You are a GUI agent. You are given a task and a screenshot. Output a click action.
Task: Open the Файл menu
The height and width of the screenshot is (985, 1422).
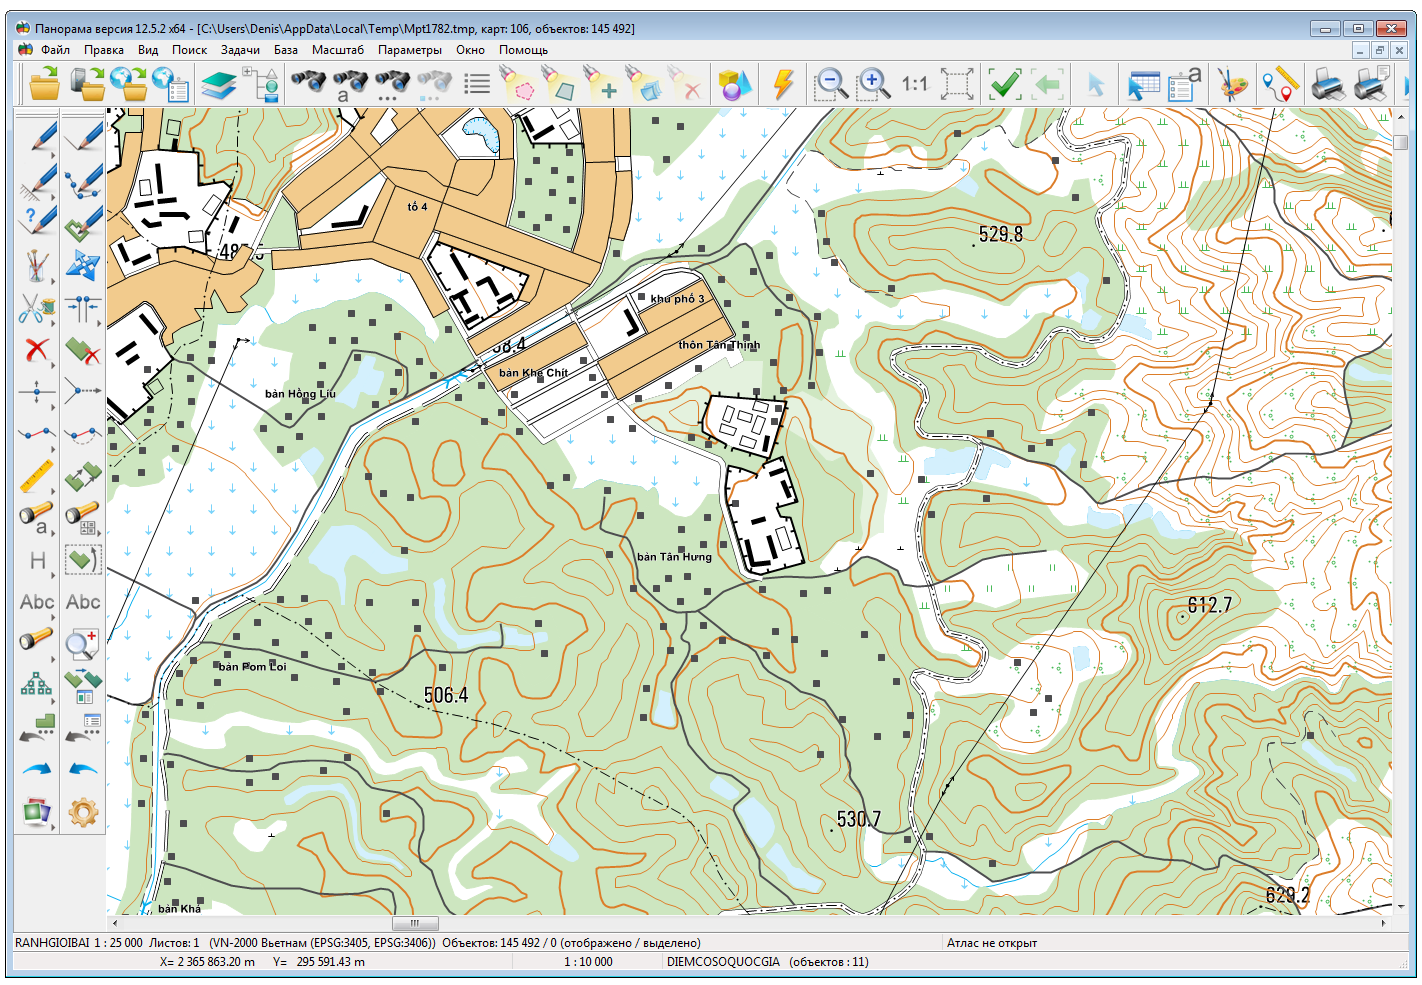[x=55, y=50]
